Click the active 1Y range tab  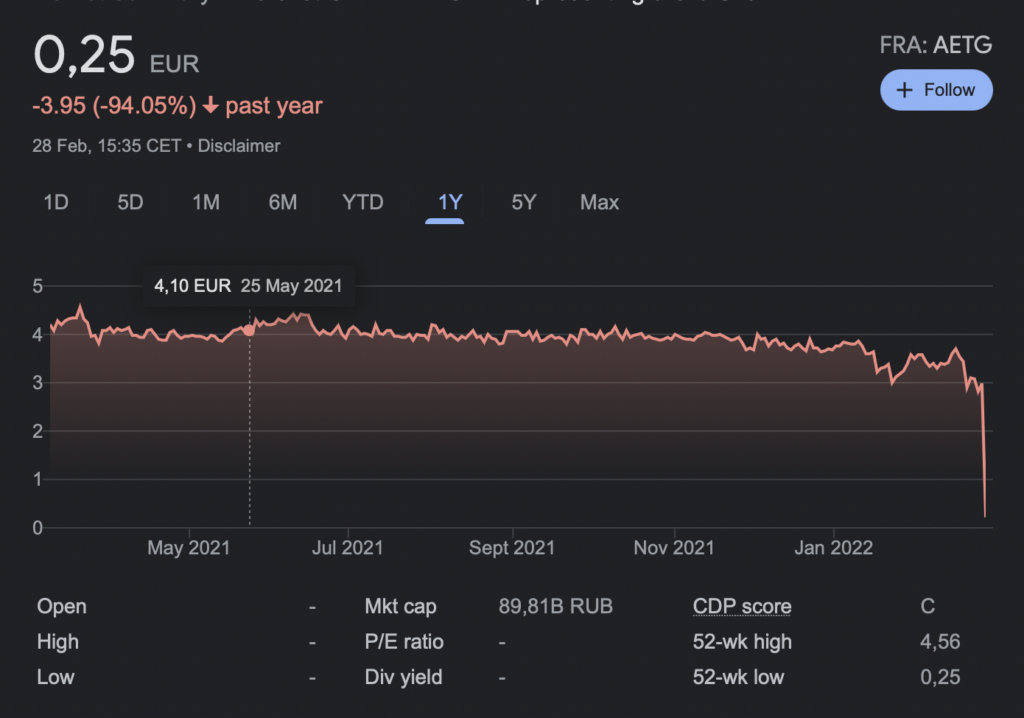pos(450,202)
